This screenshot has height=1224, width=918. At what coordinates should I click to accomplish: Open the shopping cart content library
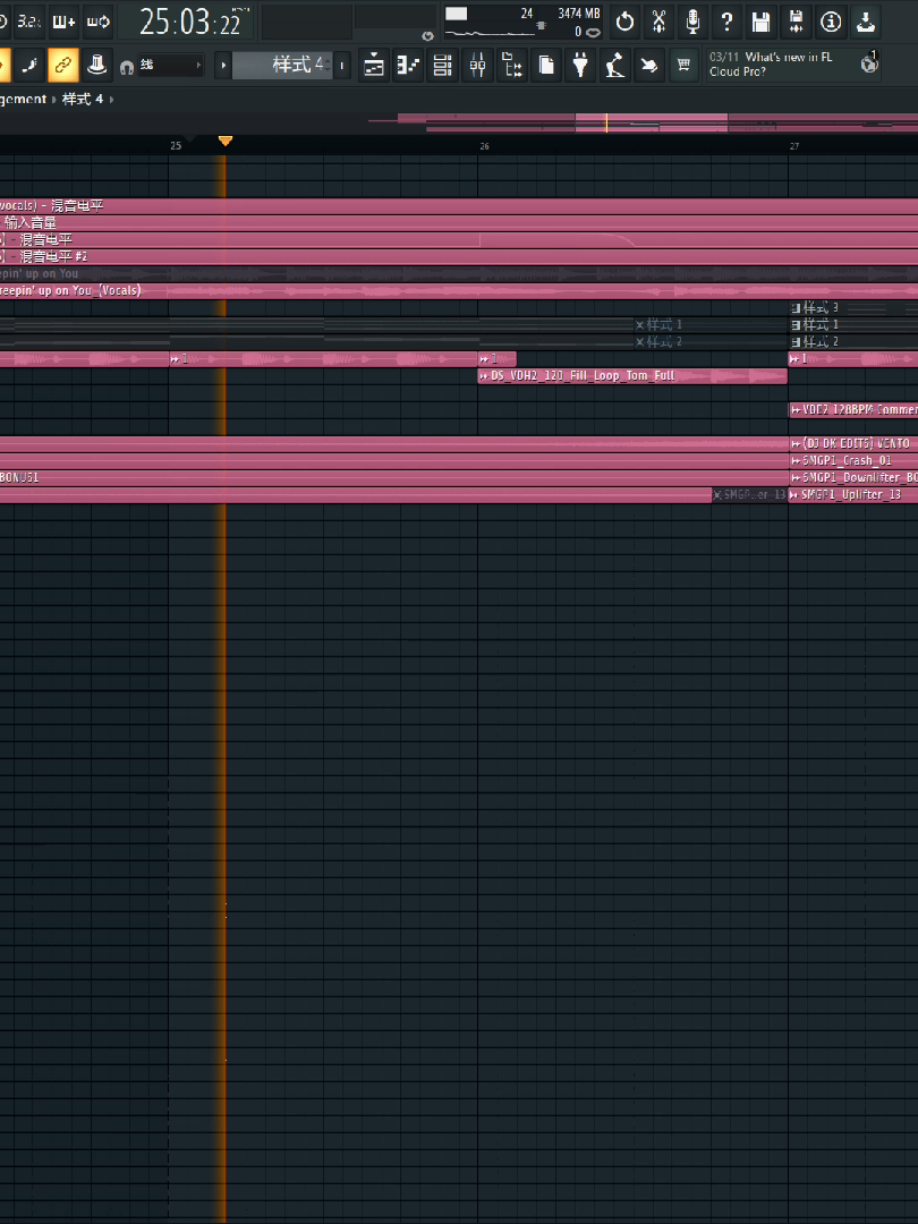click(x=683, y=66)
